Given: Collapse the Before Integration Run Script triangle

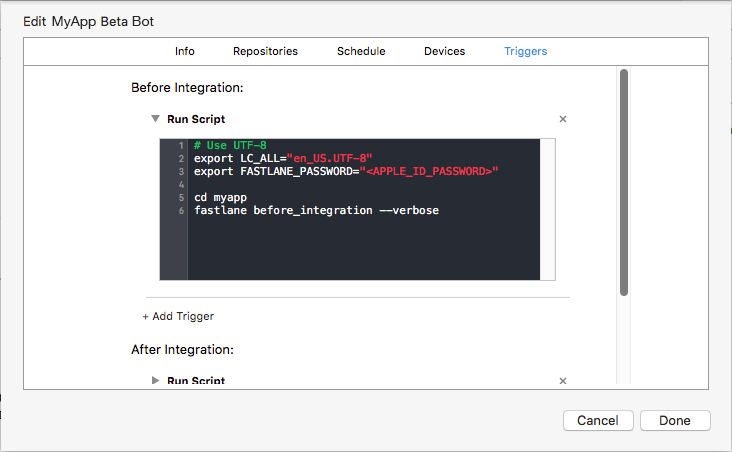Looking at the screenshot, I should coord(155,118).
